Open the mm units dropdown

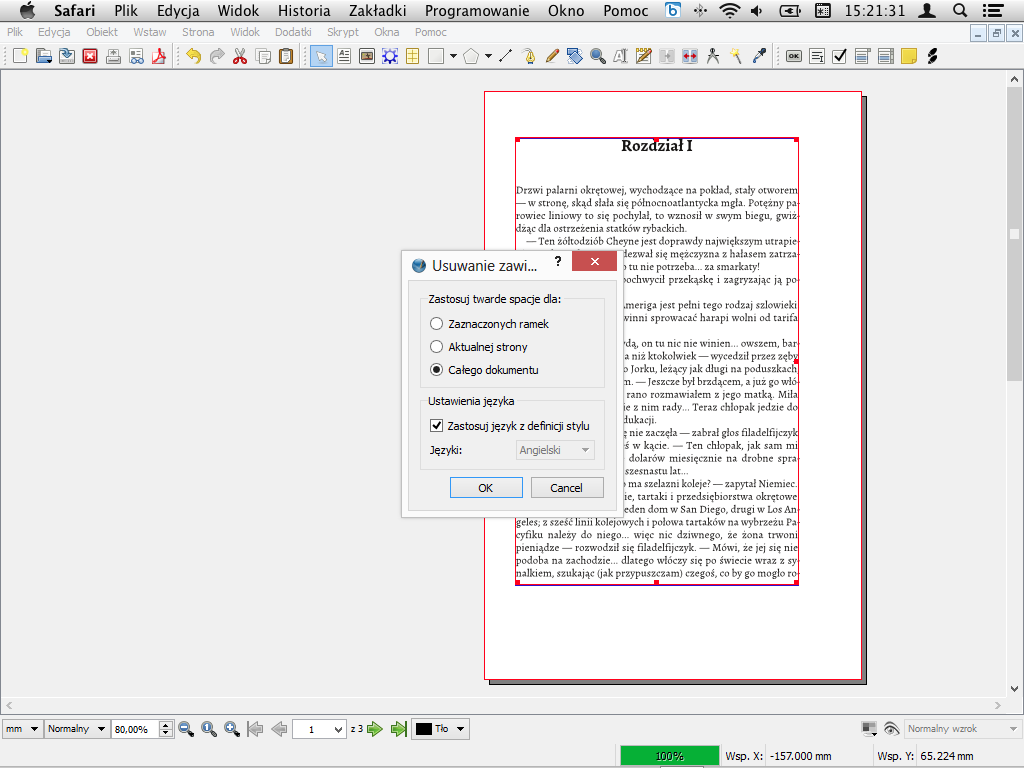[x=22, y=729]
